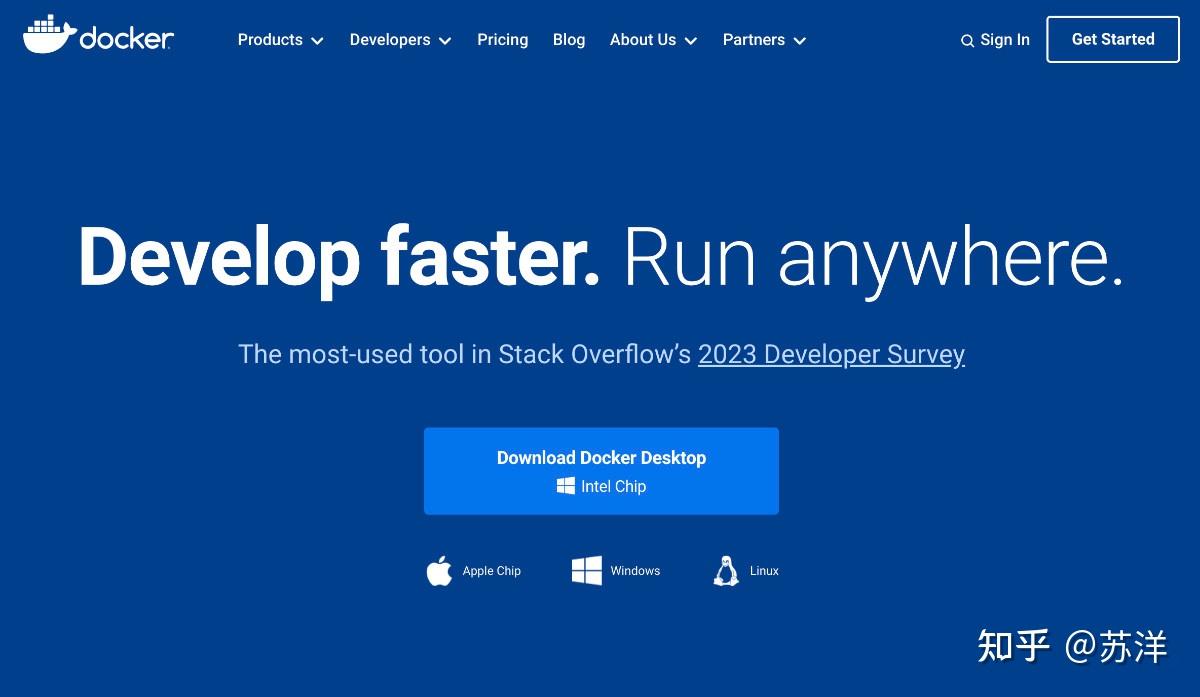
Task: Select the Windows download option
Action: [615, 570]
